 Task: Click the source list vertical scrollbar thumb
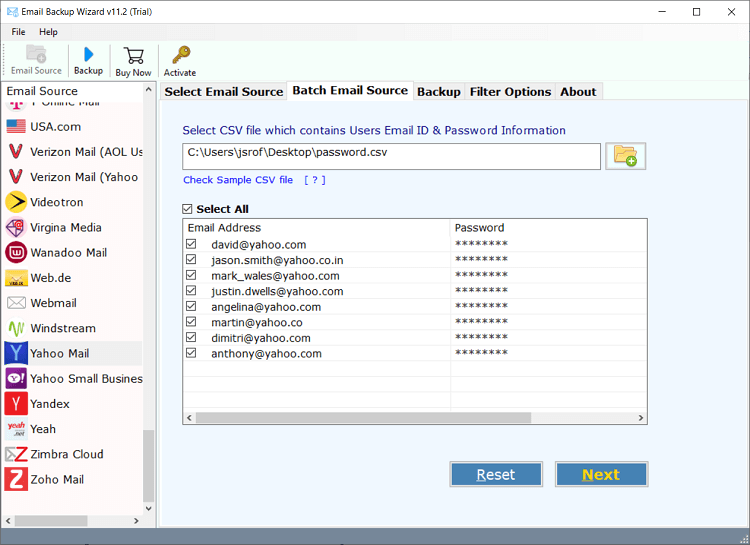pos(149,466)
